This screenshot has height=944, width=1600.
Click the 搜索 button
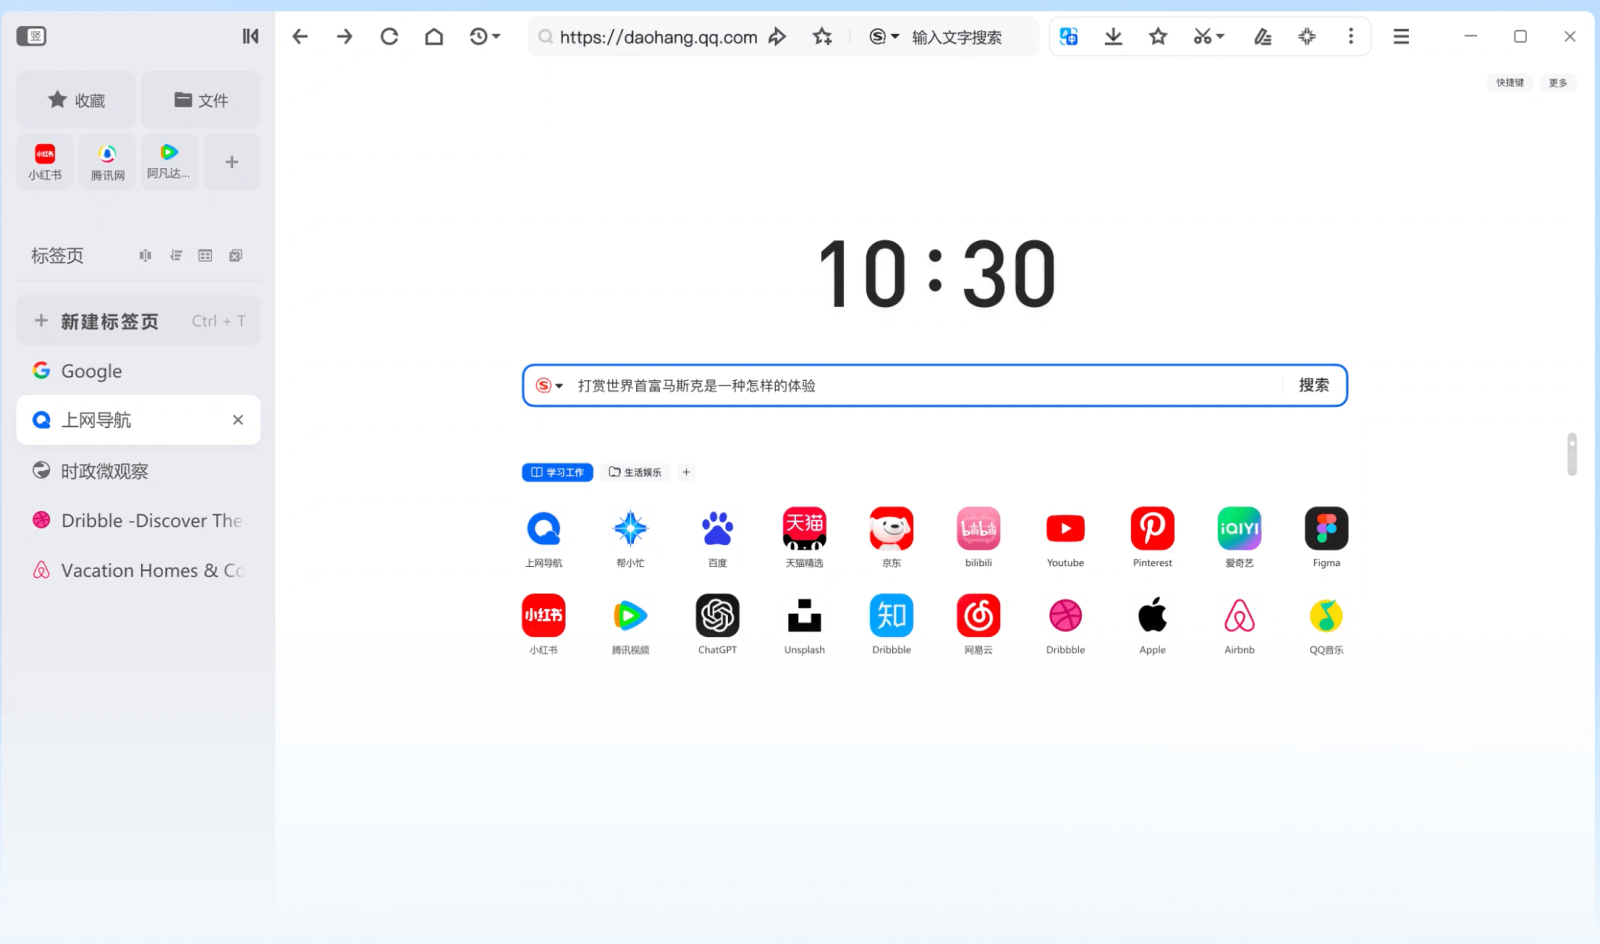pos(1313,386)
